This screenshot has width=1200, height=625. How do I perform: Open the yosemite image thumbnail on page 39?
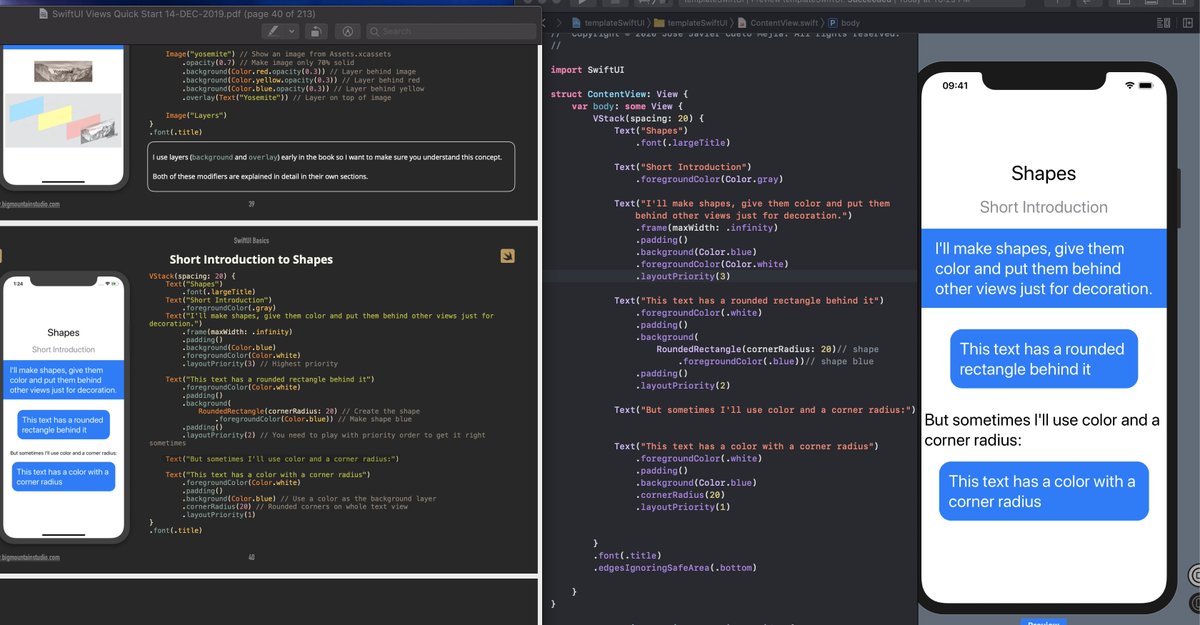(63, 71)
